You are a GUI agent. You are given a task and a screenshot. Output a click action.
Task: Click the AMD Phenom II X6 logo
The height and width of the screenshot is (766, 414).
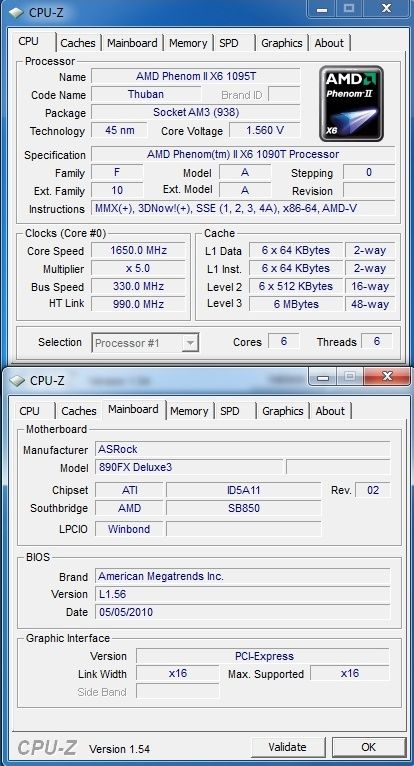click(x=351, y=104)
